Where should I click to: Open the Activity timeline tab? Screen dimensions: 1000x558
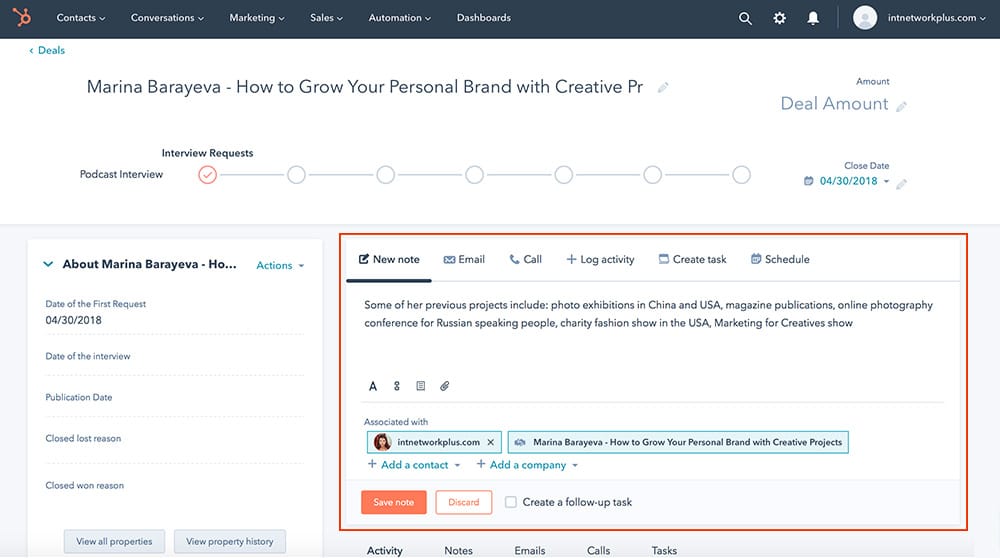coord(385,550)
